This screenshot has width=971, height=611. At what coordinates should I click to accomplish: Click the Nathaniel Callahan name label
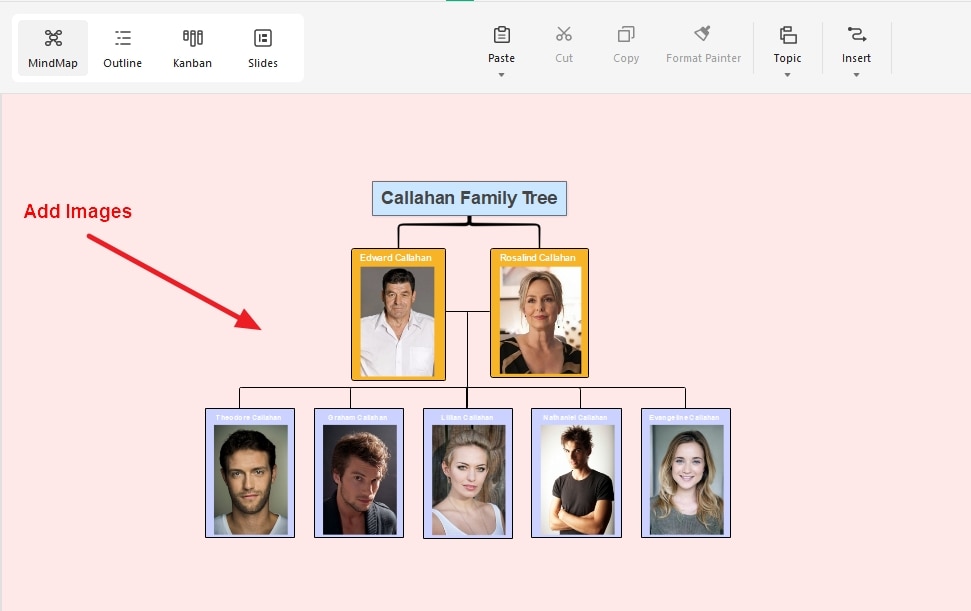575,417
